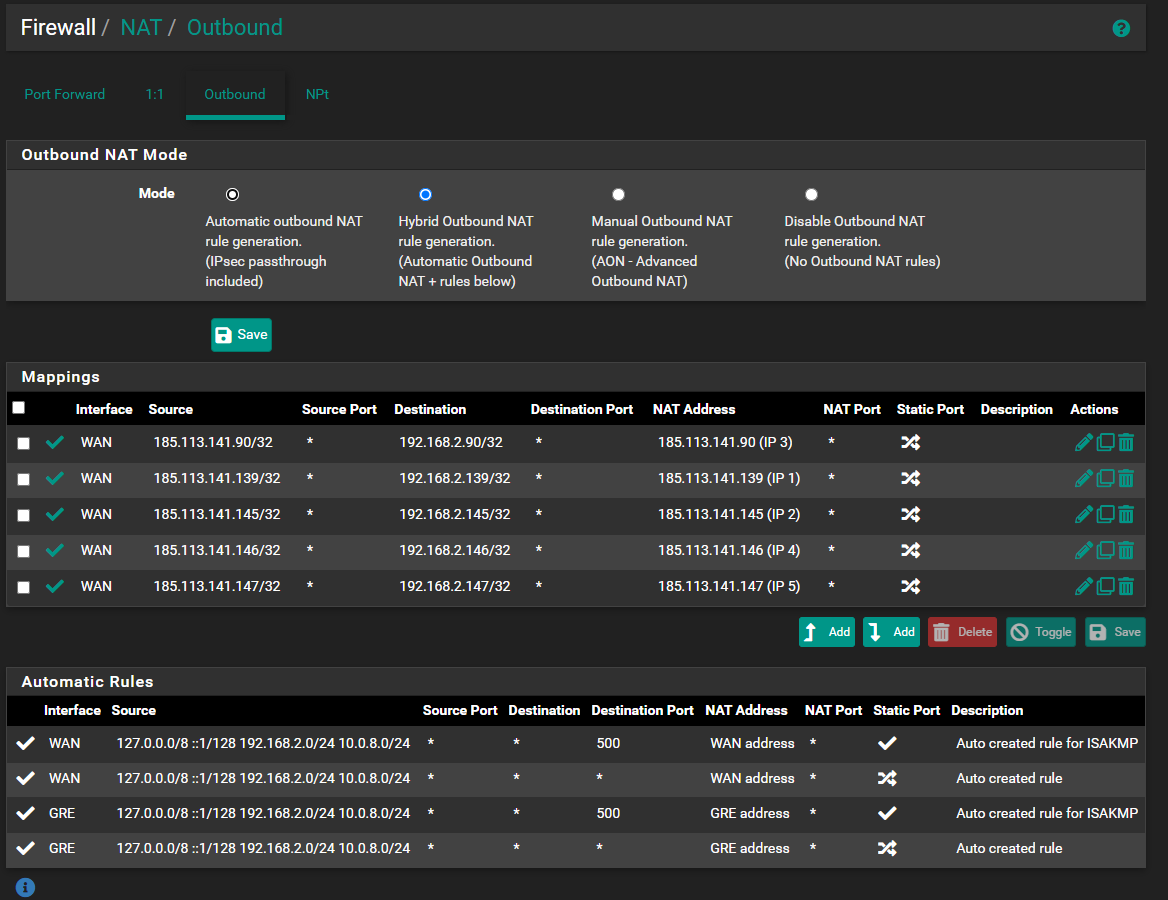Switch to the NPt tab
Image resolution: width=1168 pixels, height=900 pixels.
point(317,94)
